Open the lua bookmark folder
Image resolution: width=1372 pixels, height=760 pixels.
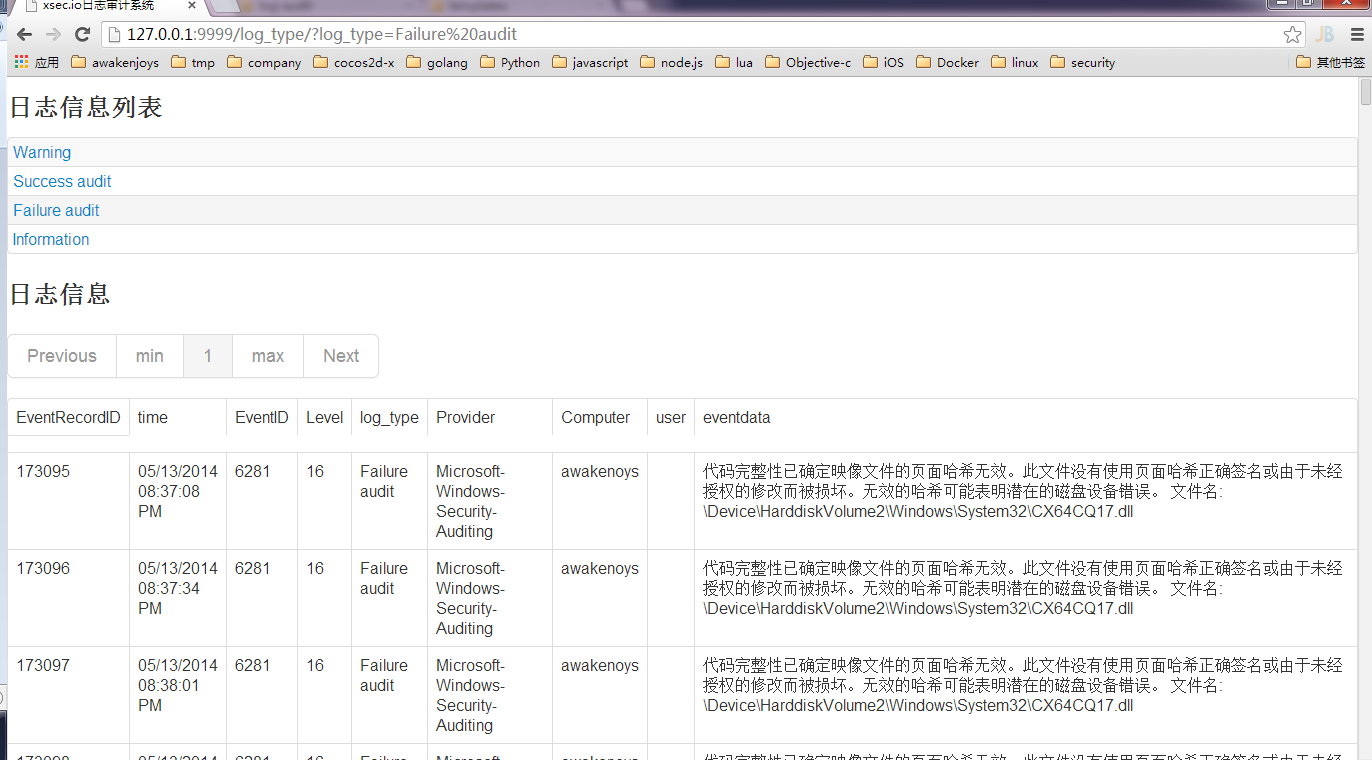coord(734,62)
